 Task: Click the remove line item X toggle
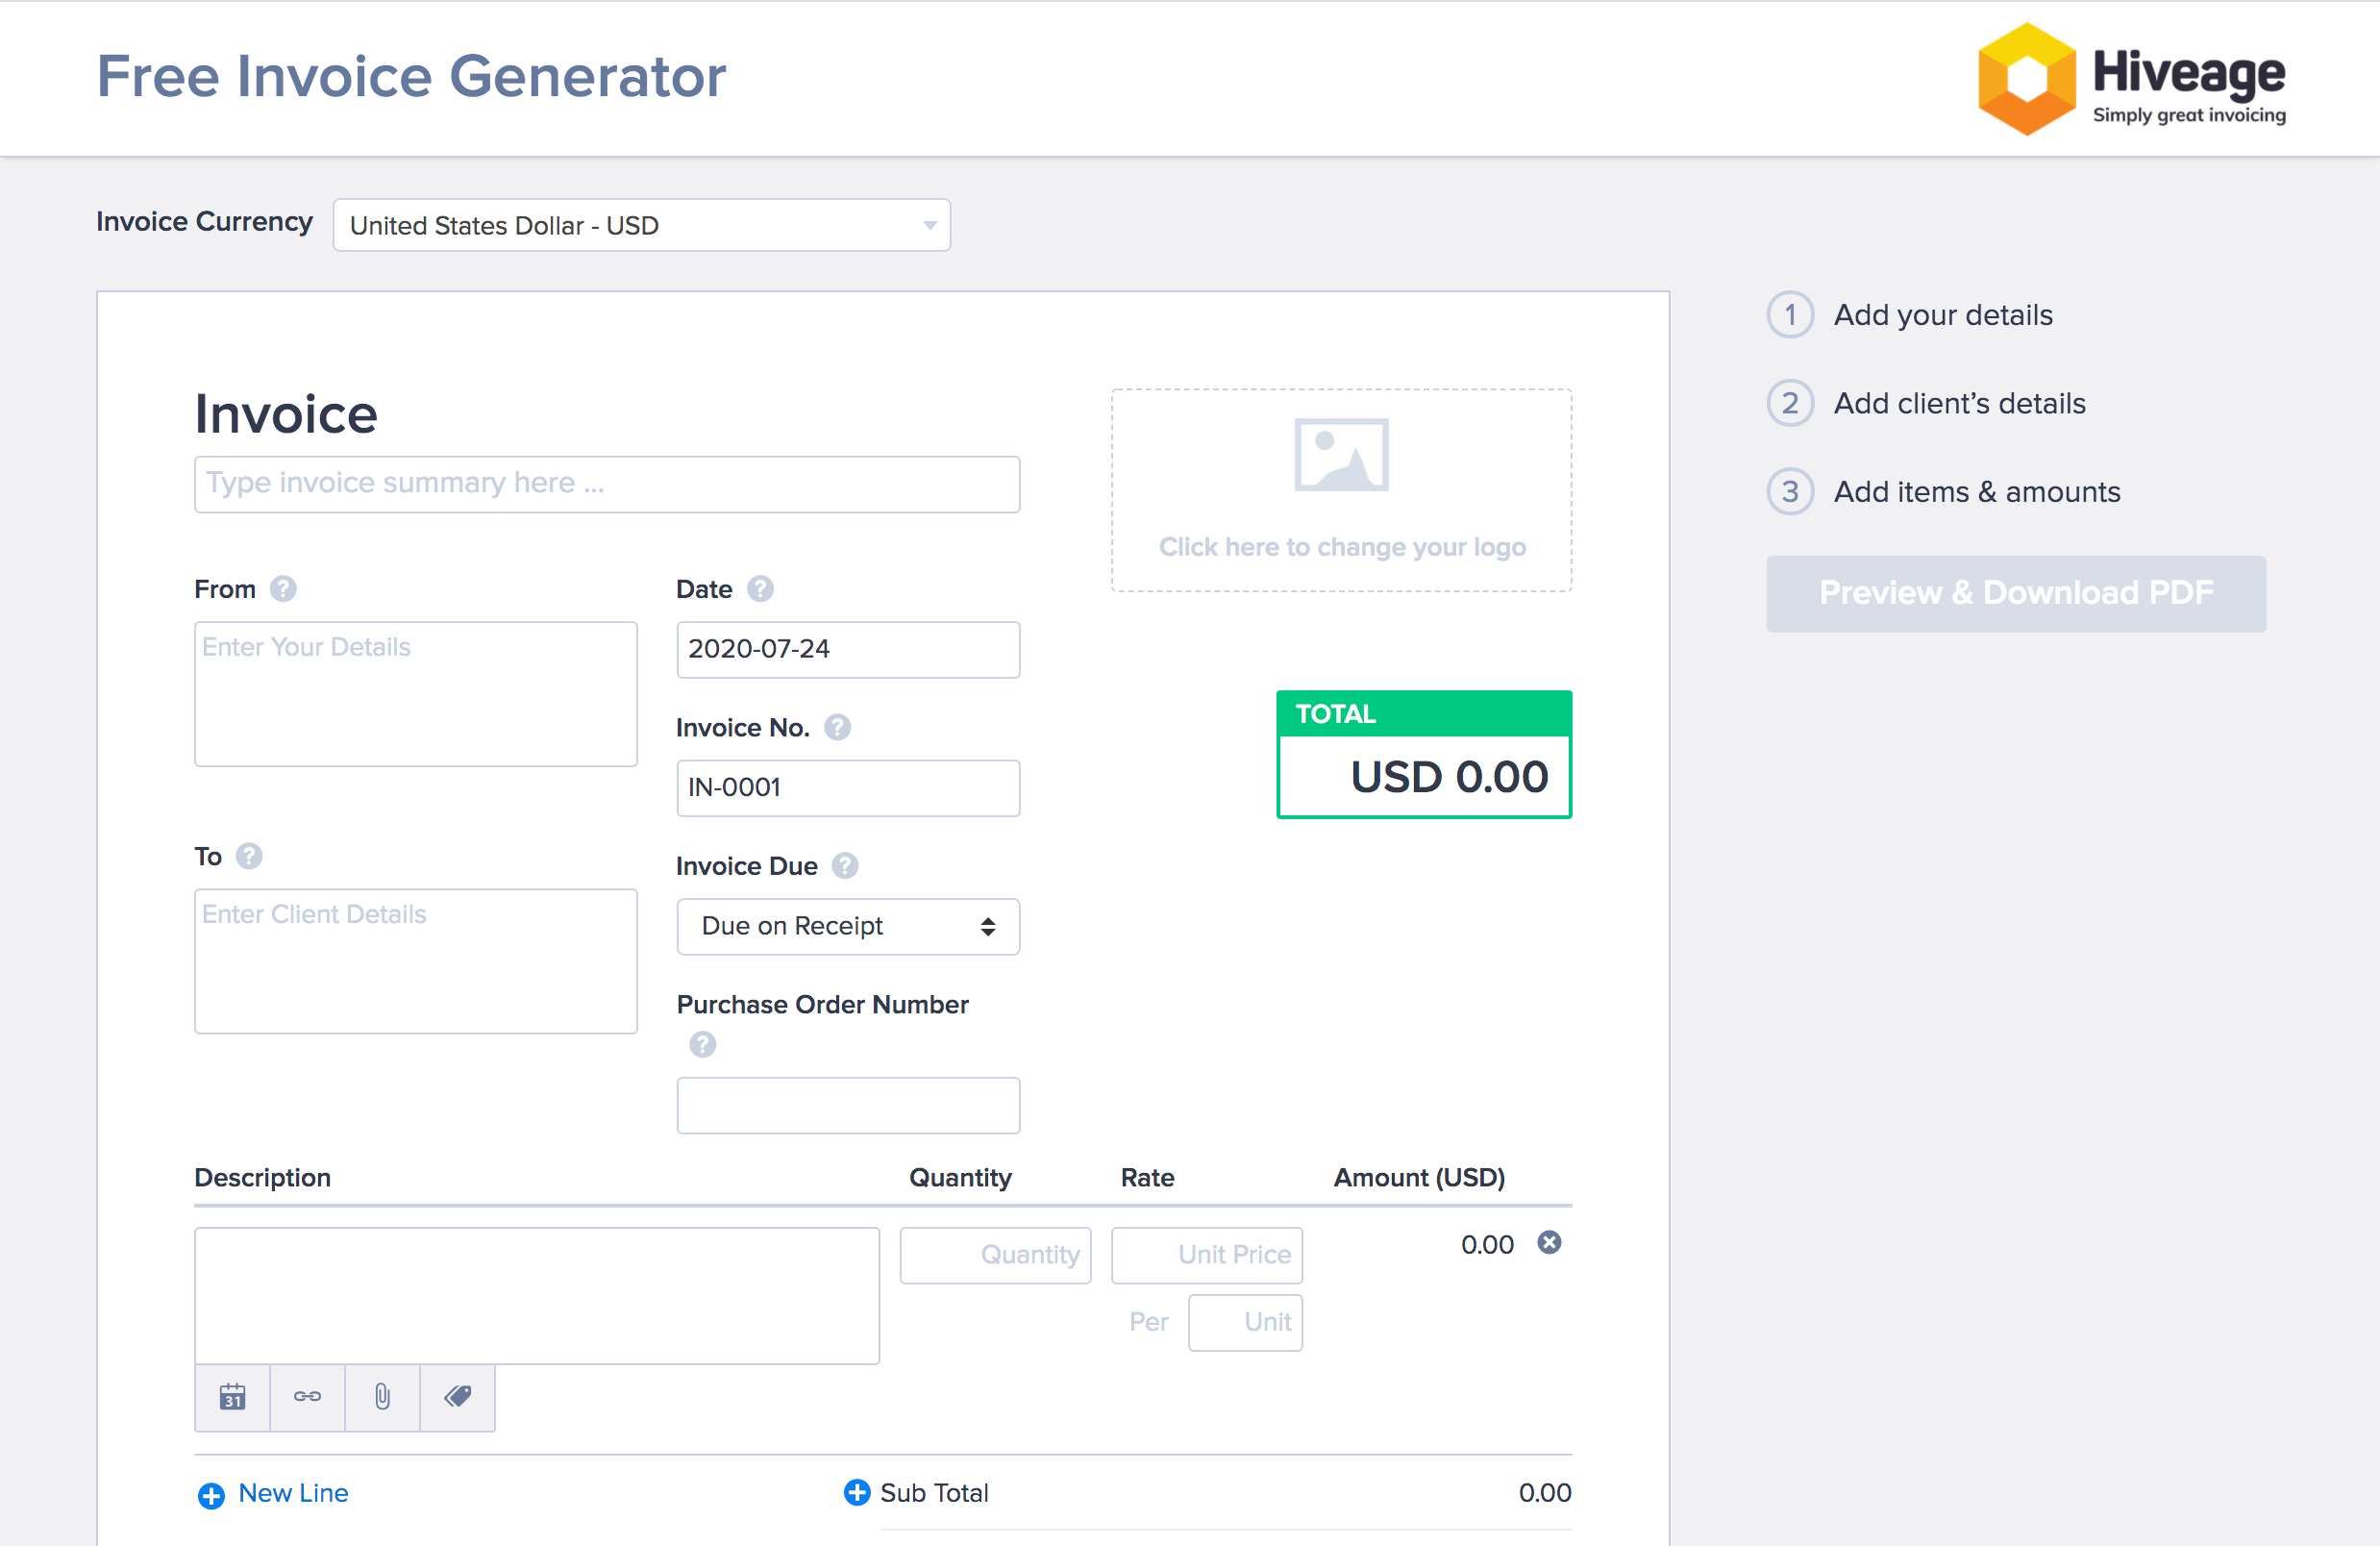[x=1550, y=1244]
